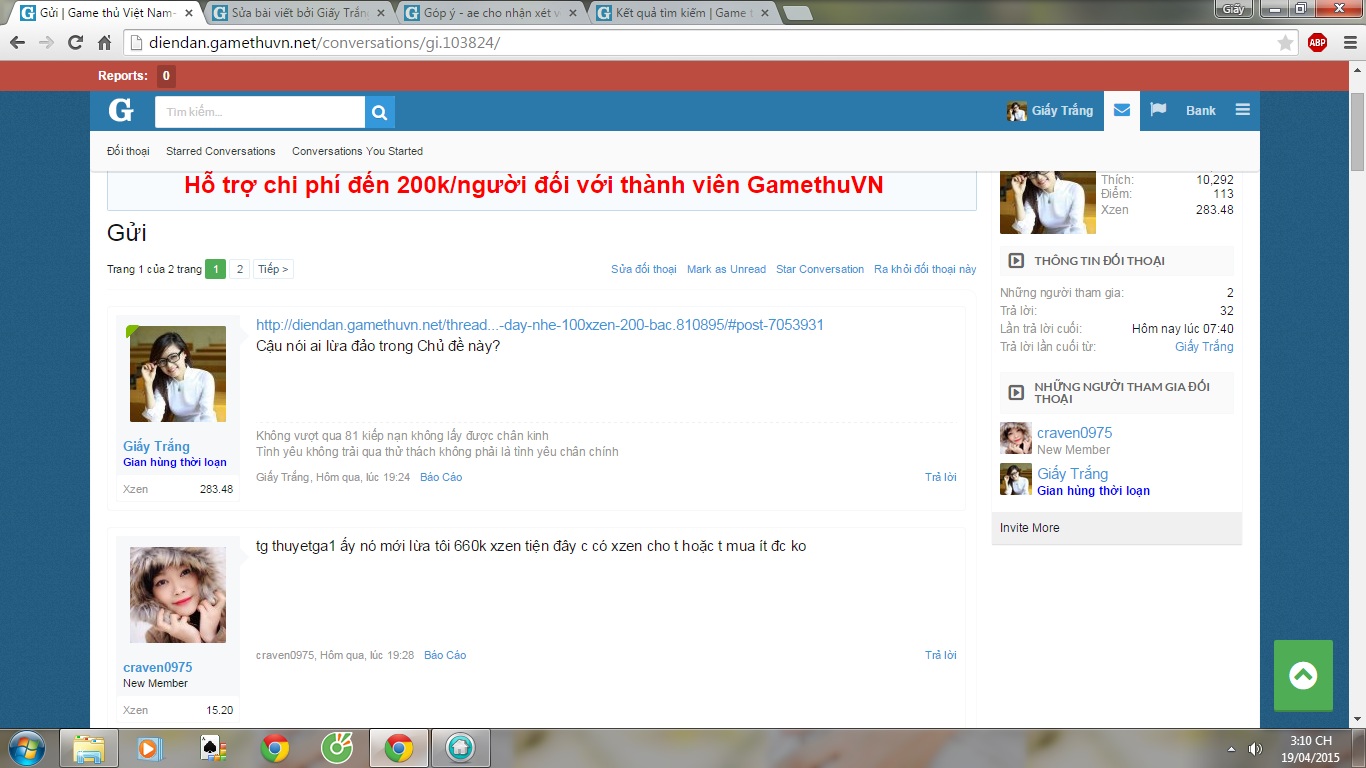1366x768 pixels.
Task: Click Giấy Trắng last-reply link in sidebar
Action: (x=1204, y=346)
